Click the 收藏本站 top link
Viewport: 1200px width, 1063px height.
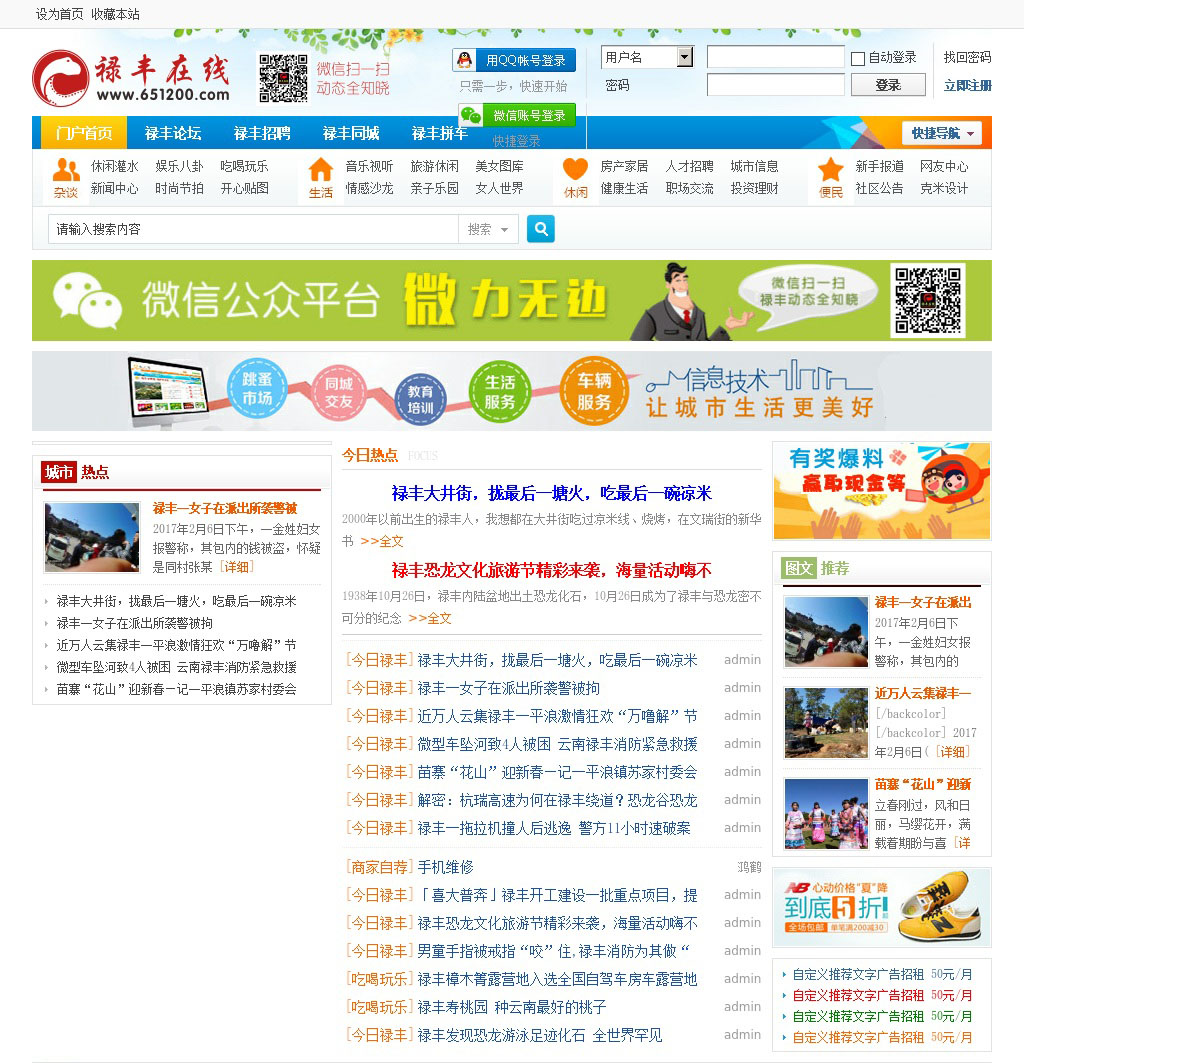click(115, 14)
